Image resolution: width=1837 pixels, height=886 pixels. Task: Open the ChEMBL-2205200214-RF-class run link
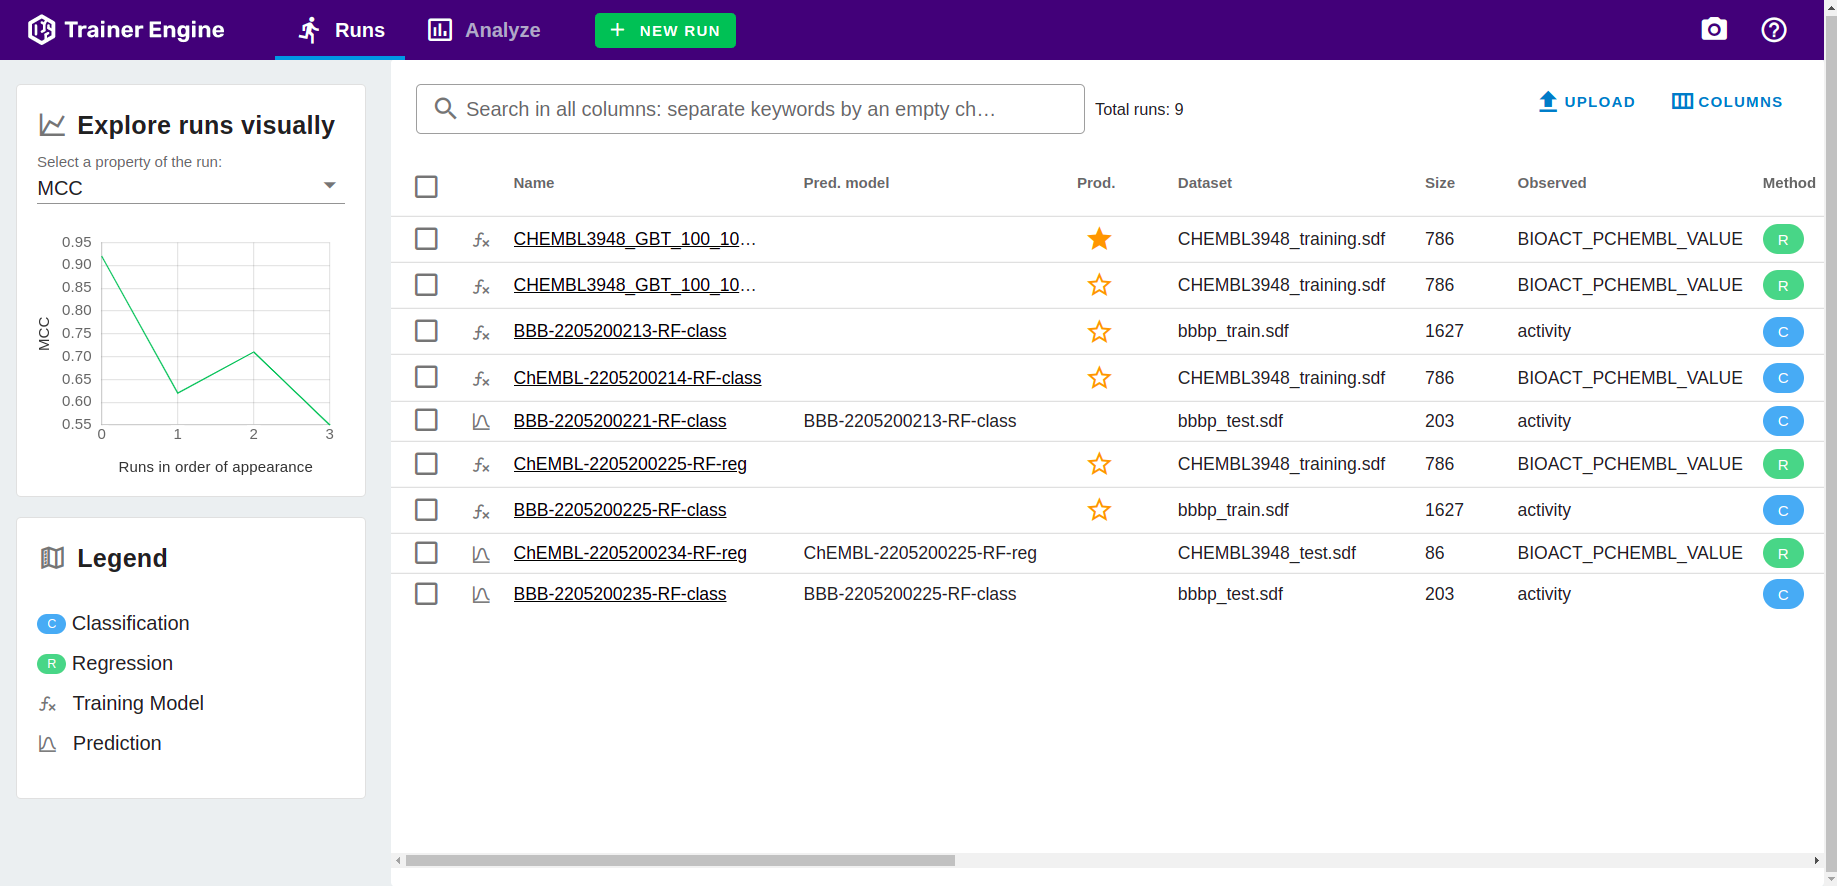click(x=637, y=378)
